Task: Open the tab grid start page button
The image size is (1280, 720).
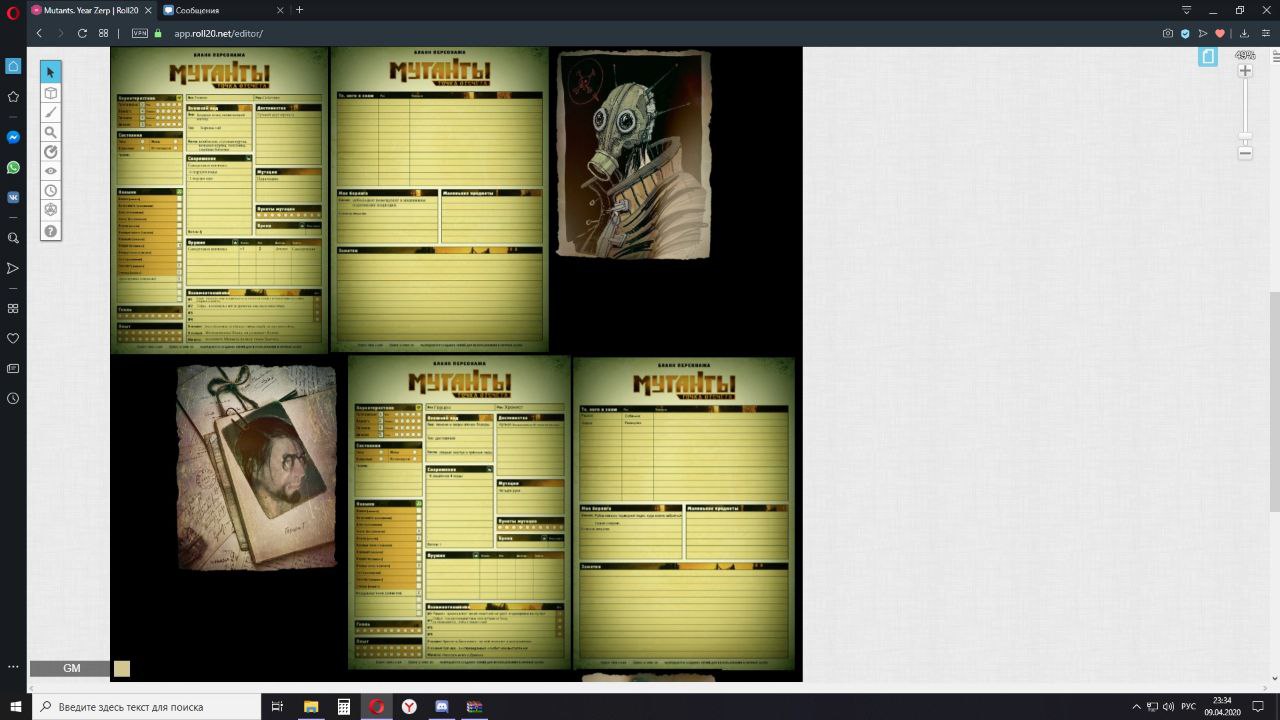Action: 103,33
